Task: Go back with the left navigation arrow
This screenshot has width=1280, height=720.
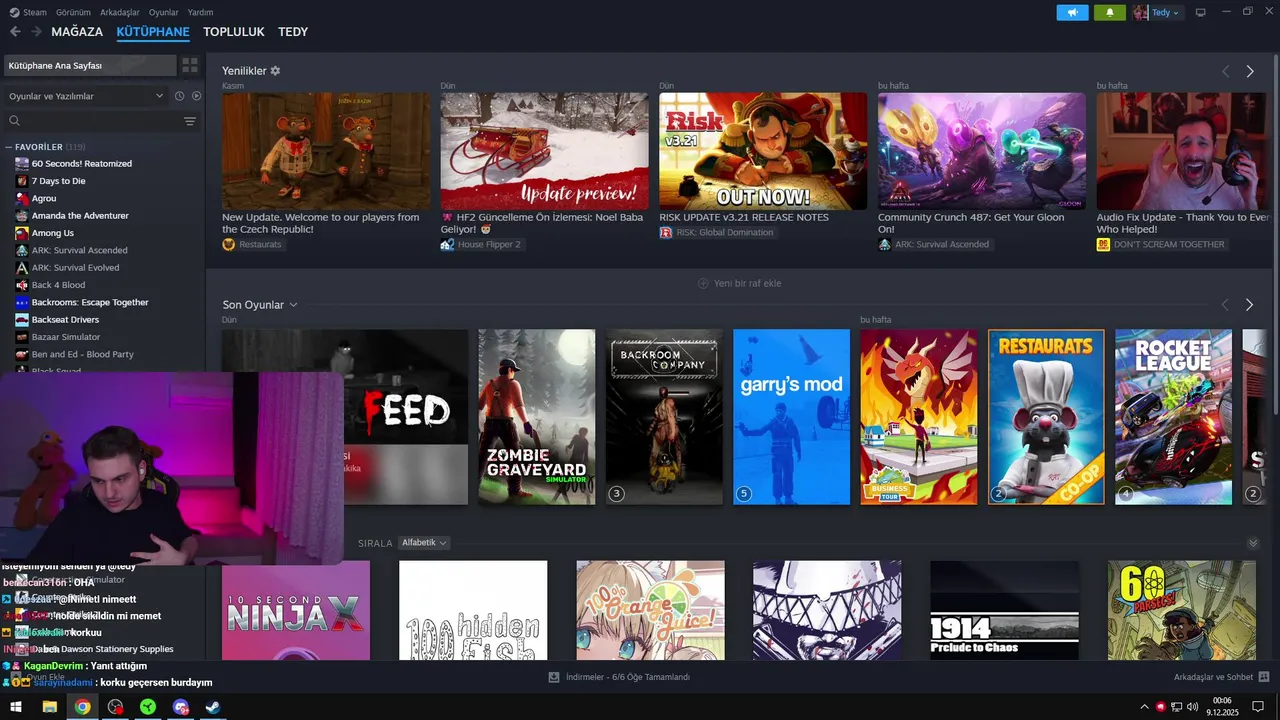Action: (x=15, y=32)
